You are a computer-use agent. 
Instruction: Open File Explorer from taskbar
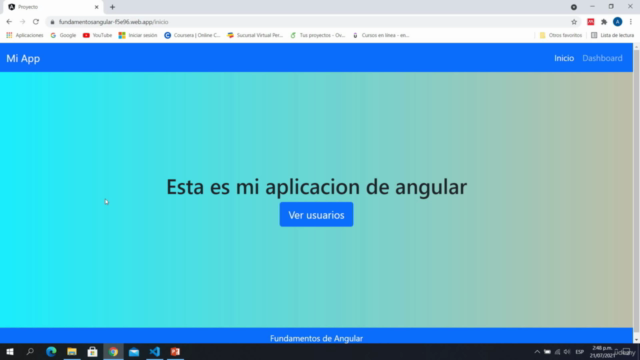pyautogui.click(x=72, y=351)
